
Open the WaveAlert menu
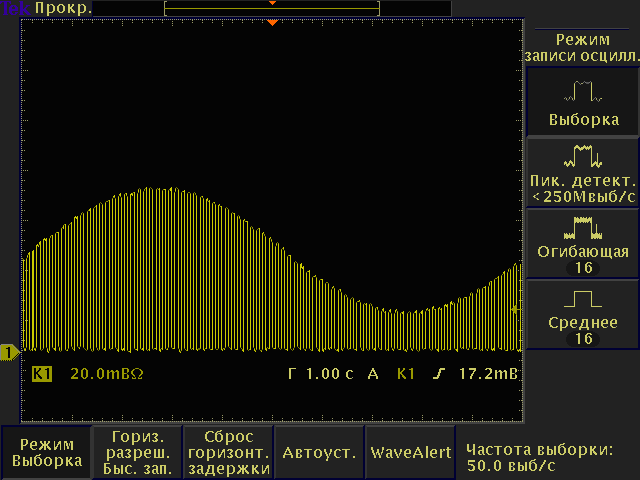[x=410, y=452]
